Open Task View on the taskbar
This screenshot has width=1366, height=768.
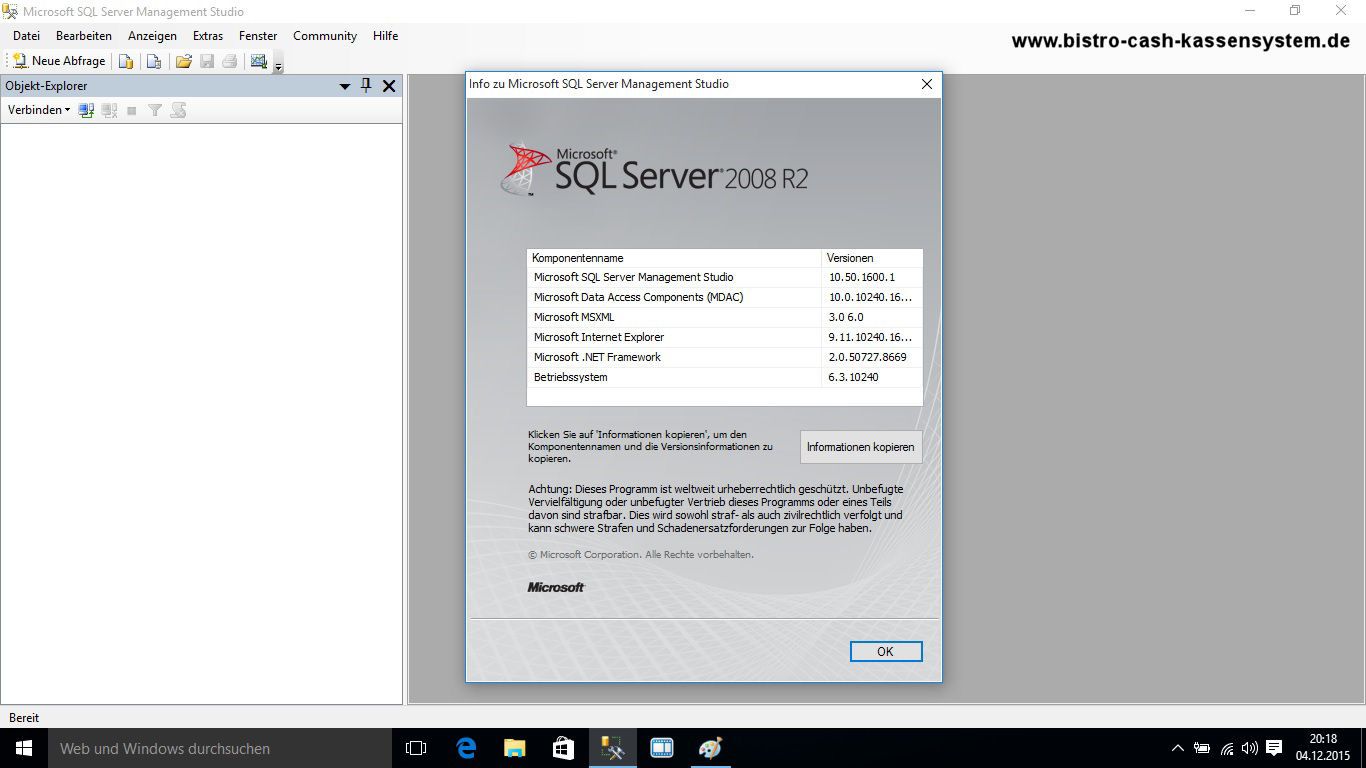coord(416,748)
